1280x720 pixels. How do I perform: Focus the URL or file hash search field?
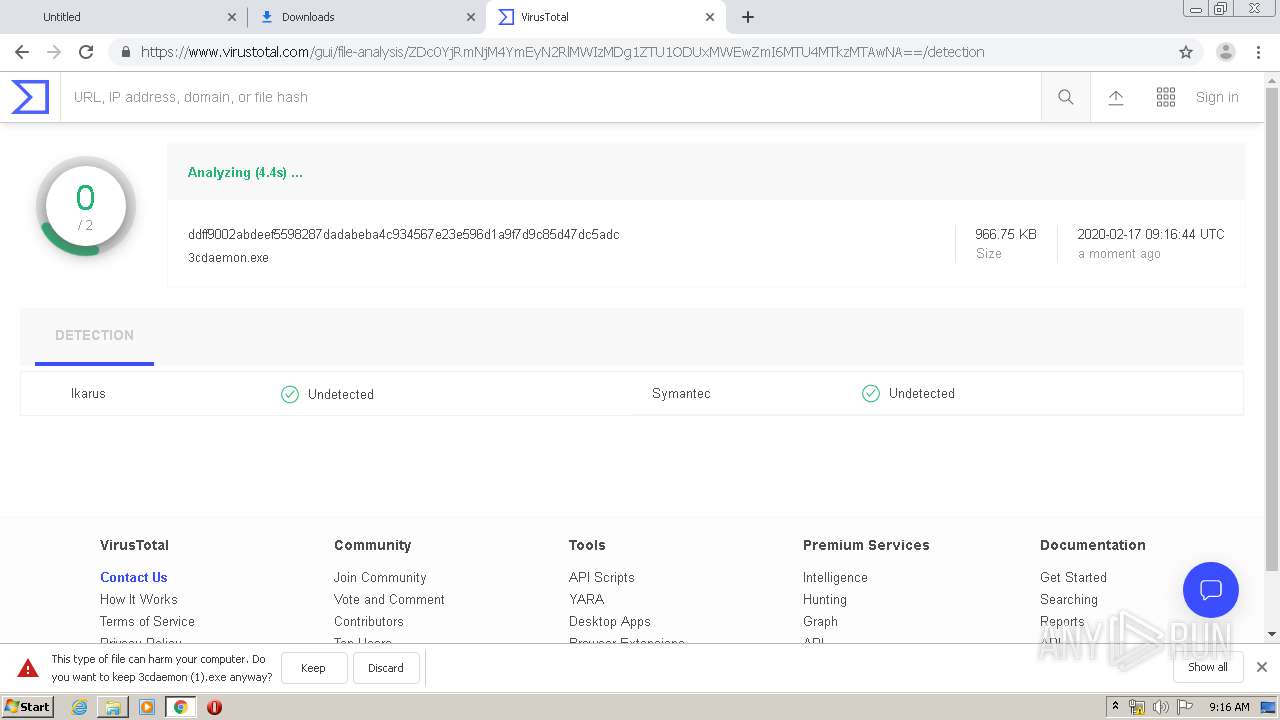[550, 97]
